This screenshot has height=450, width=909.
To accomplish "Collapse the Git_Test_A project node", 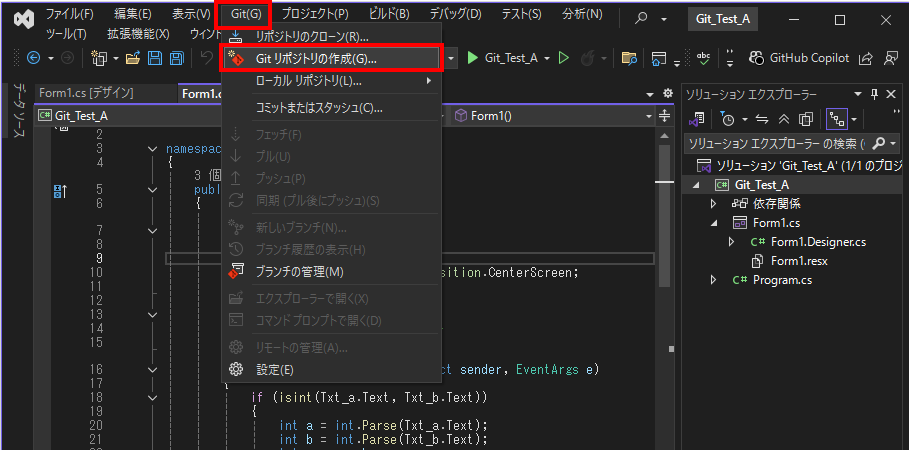I will [696, 185].
